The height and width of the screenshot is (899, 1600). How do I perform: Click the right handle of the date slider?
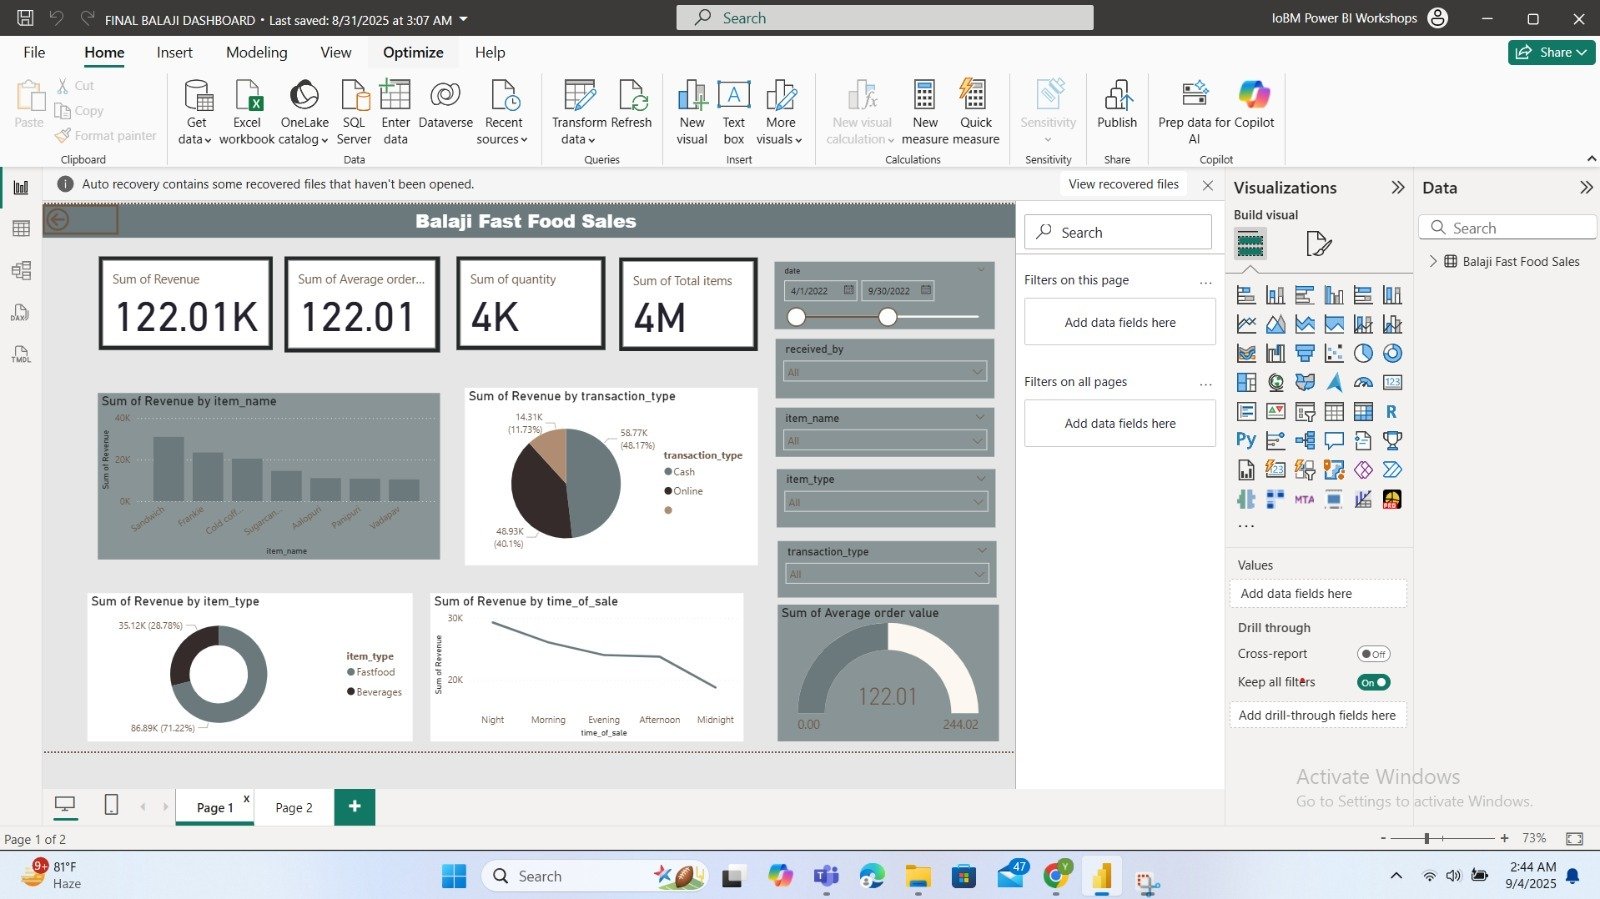pyautogui.click(x=887, y=317)
